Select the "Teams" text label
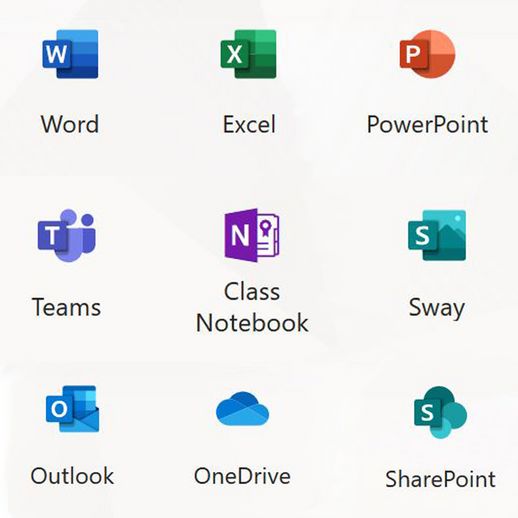This screenshot has height=518, width=518. [66, 307]
